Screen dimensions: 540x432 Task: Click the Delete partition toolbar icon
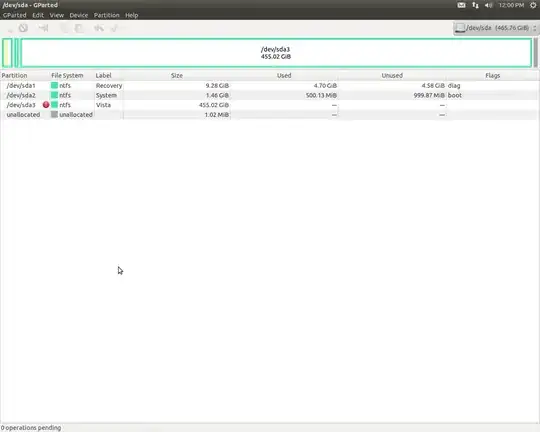pyautogui.click(x=23, y=28)
